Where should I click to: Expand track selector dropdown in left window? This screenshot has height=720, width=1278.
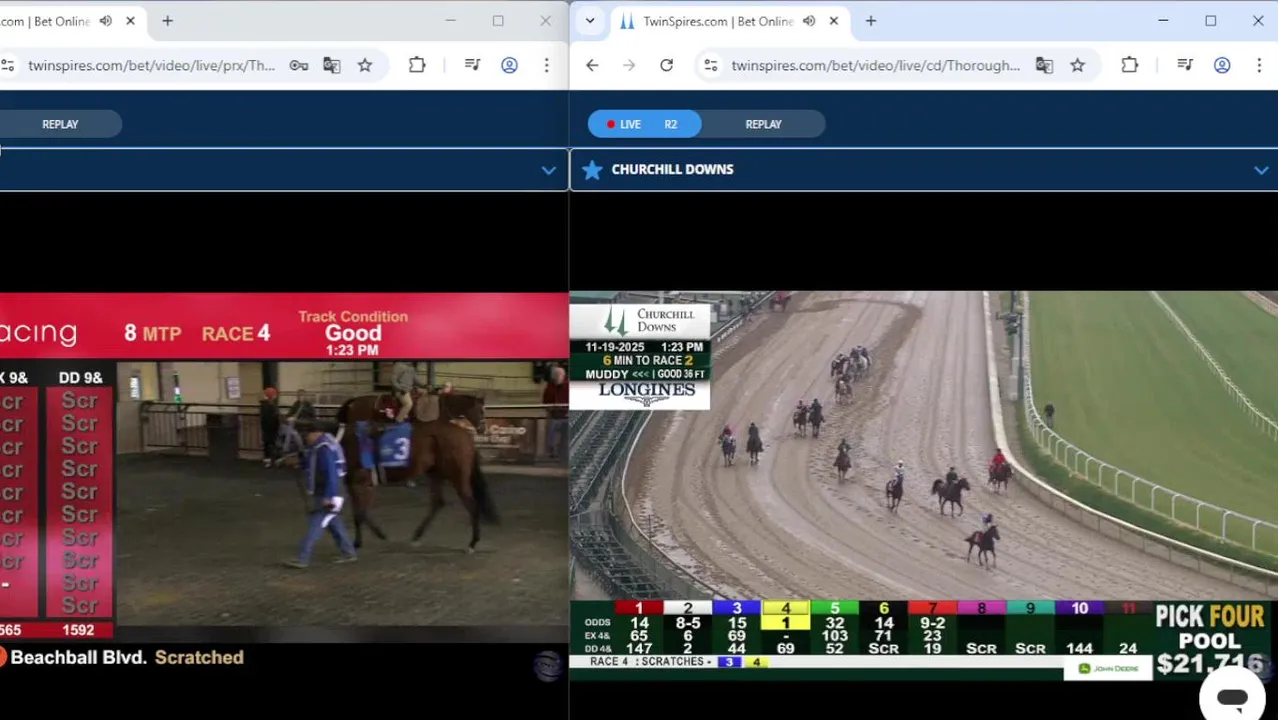coord(548,170)
